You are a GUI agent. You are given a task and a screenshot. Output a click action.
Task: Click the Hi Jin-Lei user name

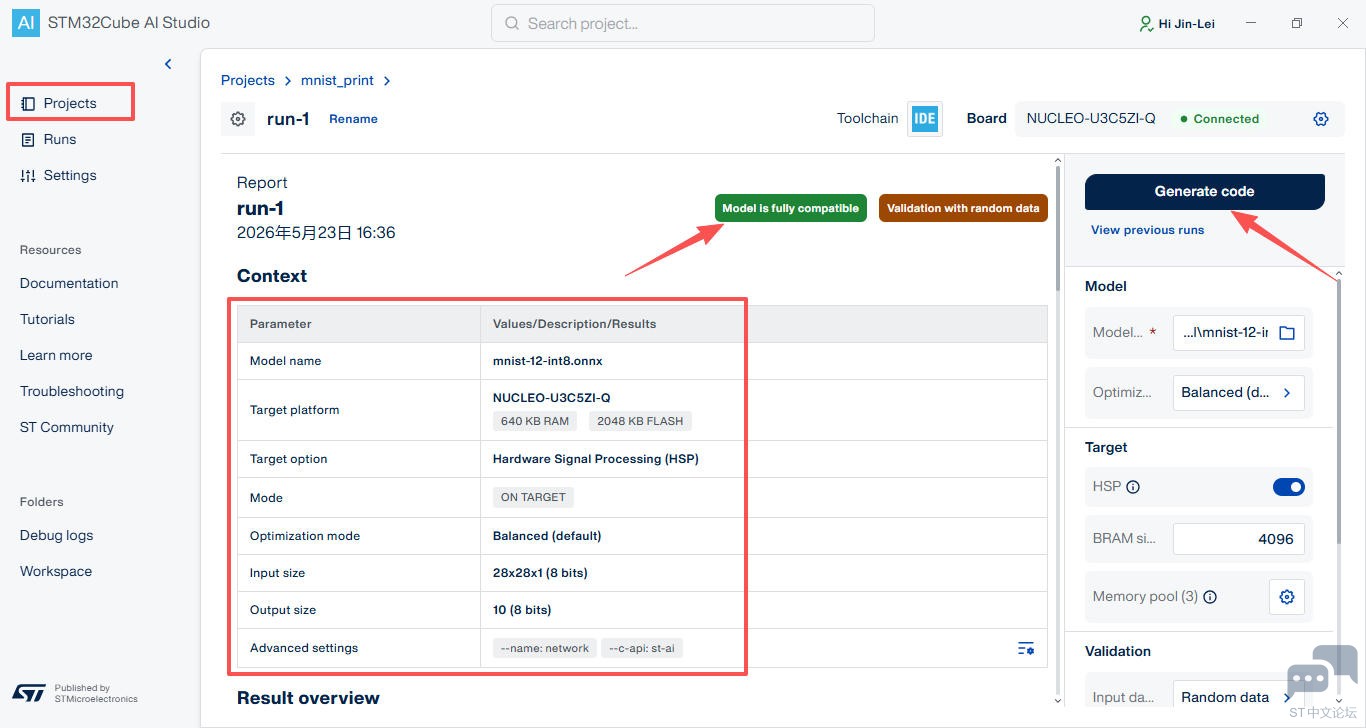[1186, 24]
